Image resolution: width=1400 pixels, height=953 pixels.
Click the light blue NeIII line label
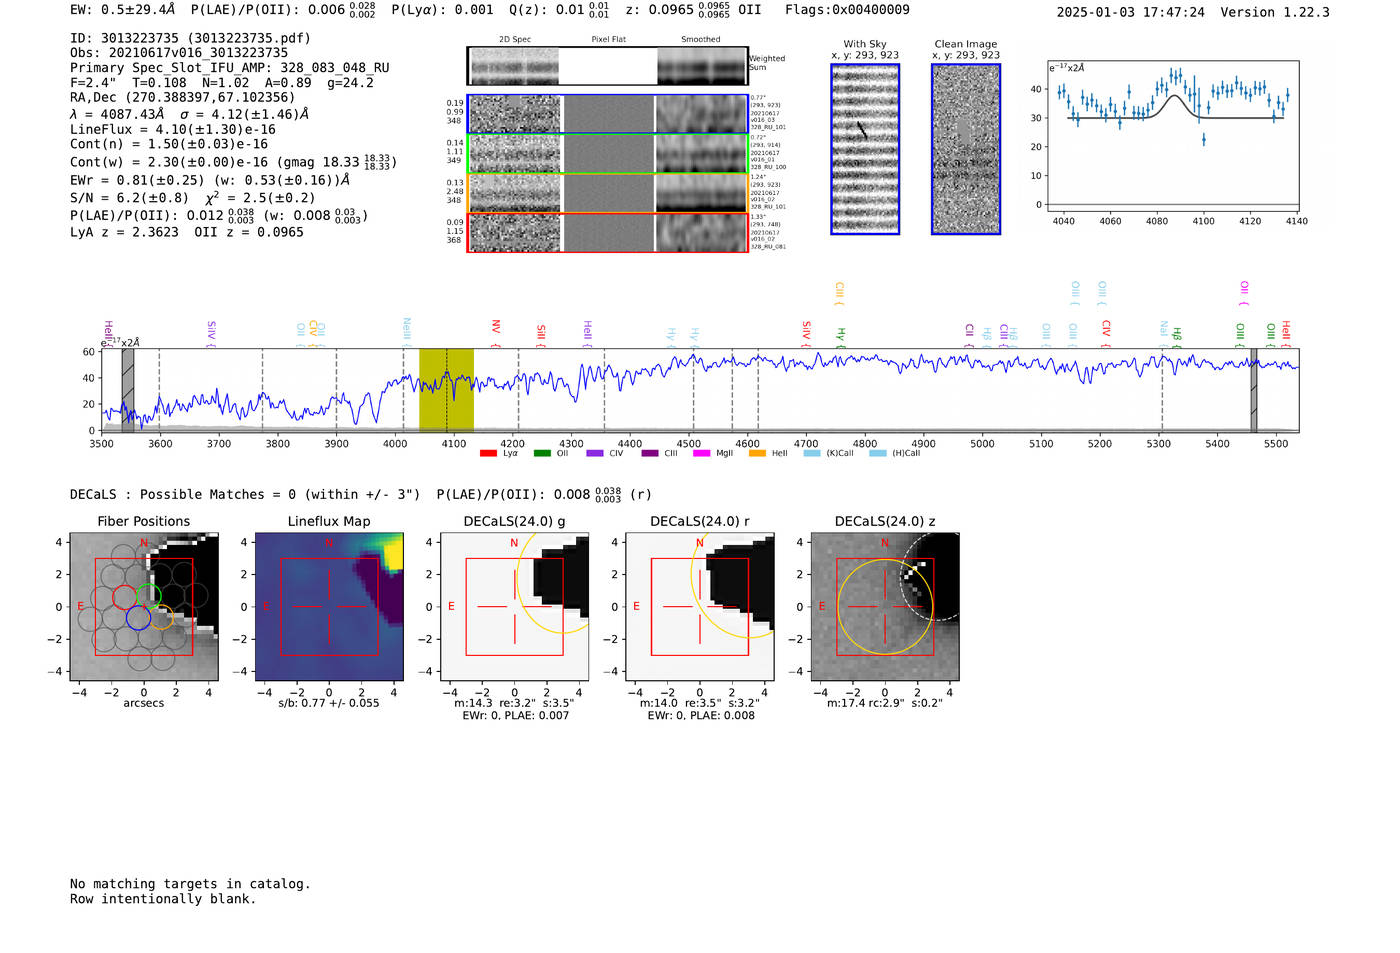pos(407,331)
